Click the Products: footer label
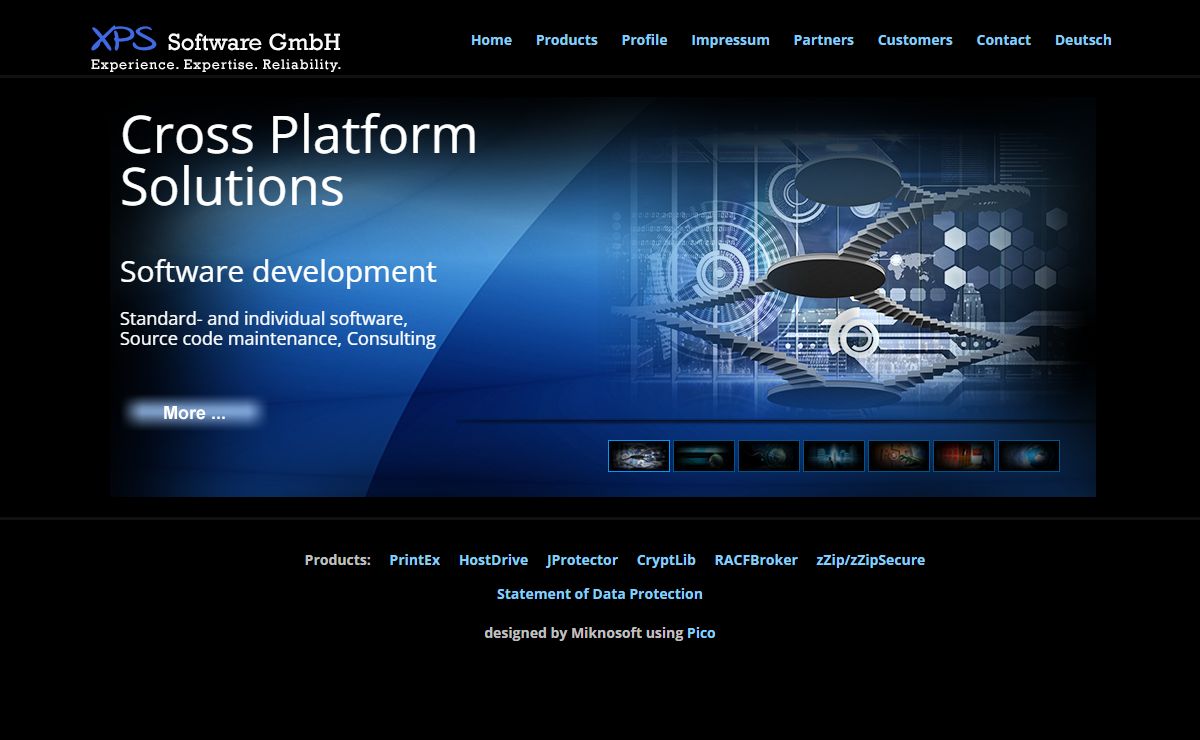 click(x=338, y=560)
